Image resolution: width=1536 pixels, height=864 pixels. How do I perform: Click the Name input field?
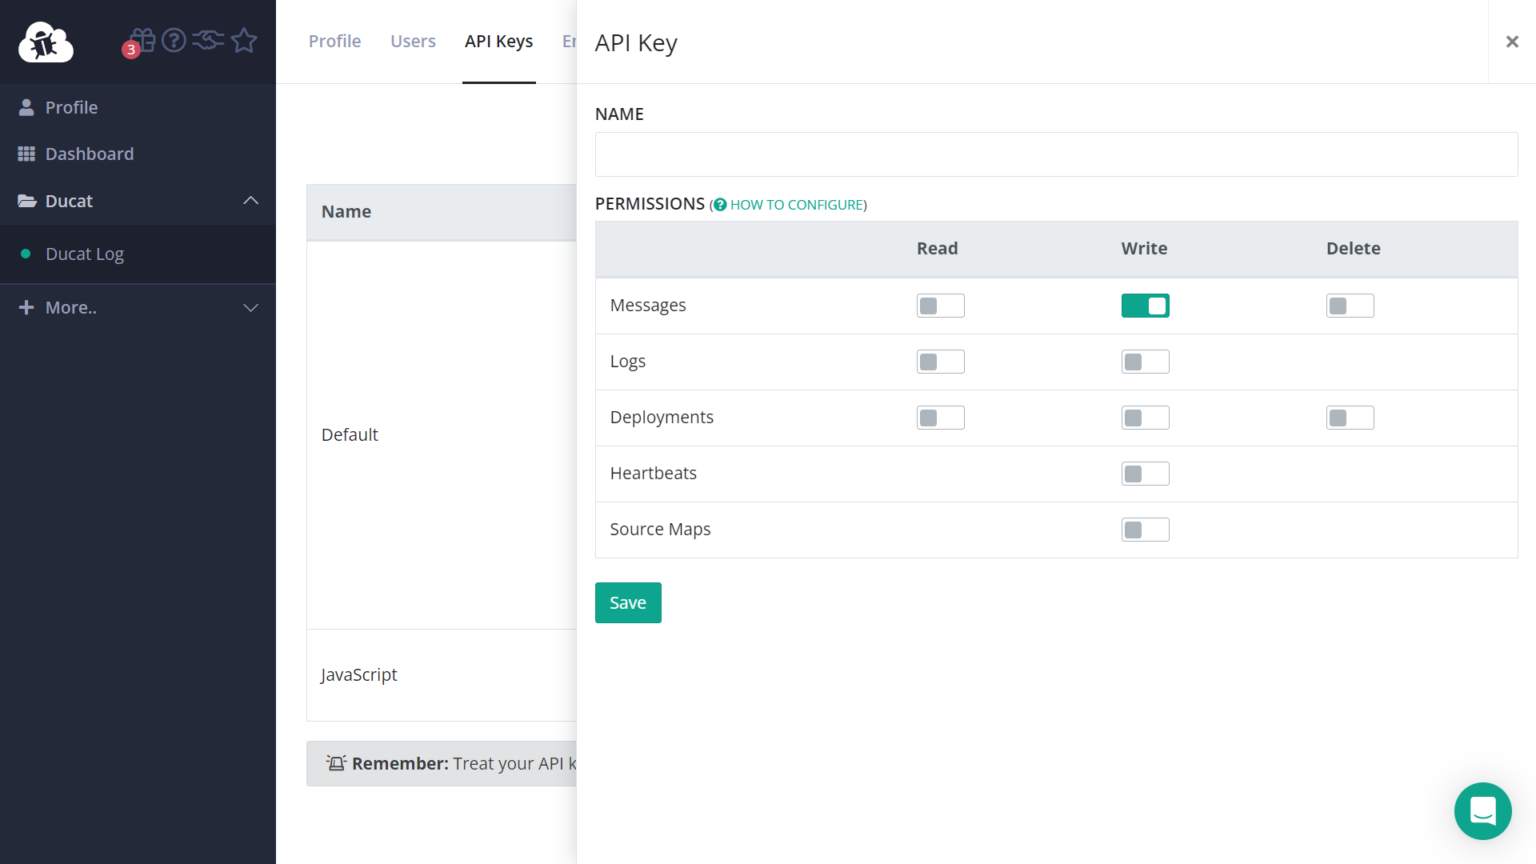[1056, 155]
